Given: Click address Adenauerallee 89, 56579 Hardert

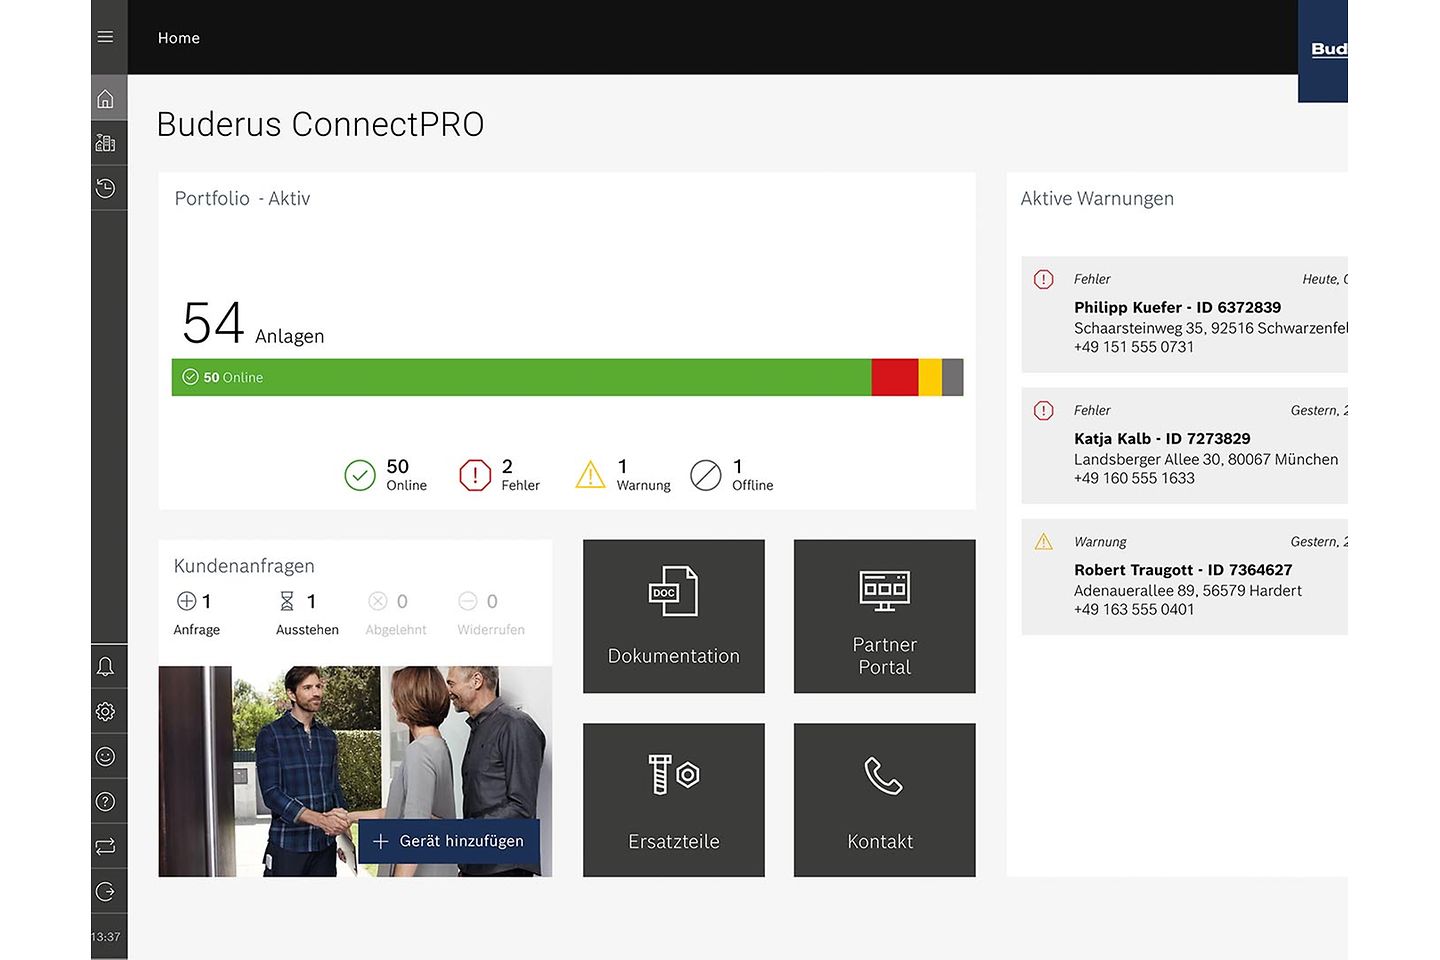Looking at the screenshot, I should (1188, 590).
